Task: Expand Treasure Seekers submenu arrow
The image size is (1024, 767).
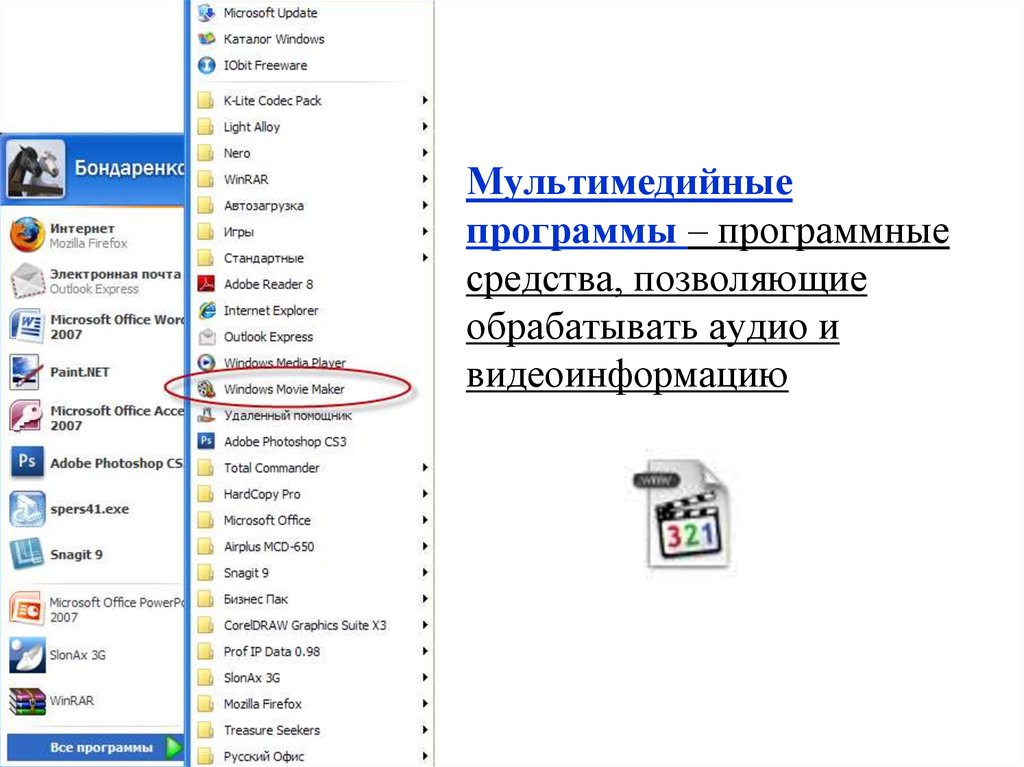Action: click(x=424, y=730)
